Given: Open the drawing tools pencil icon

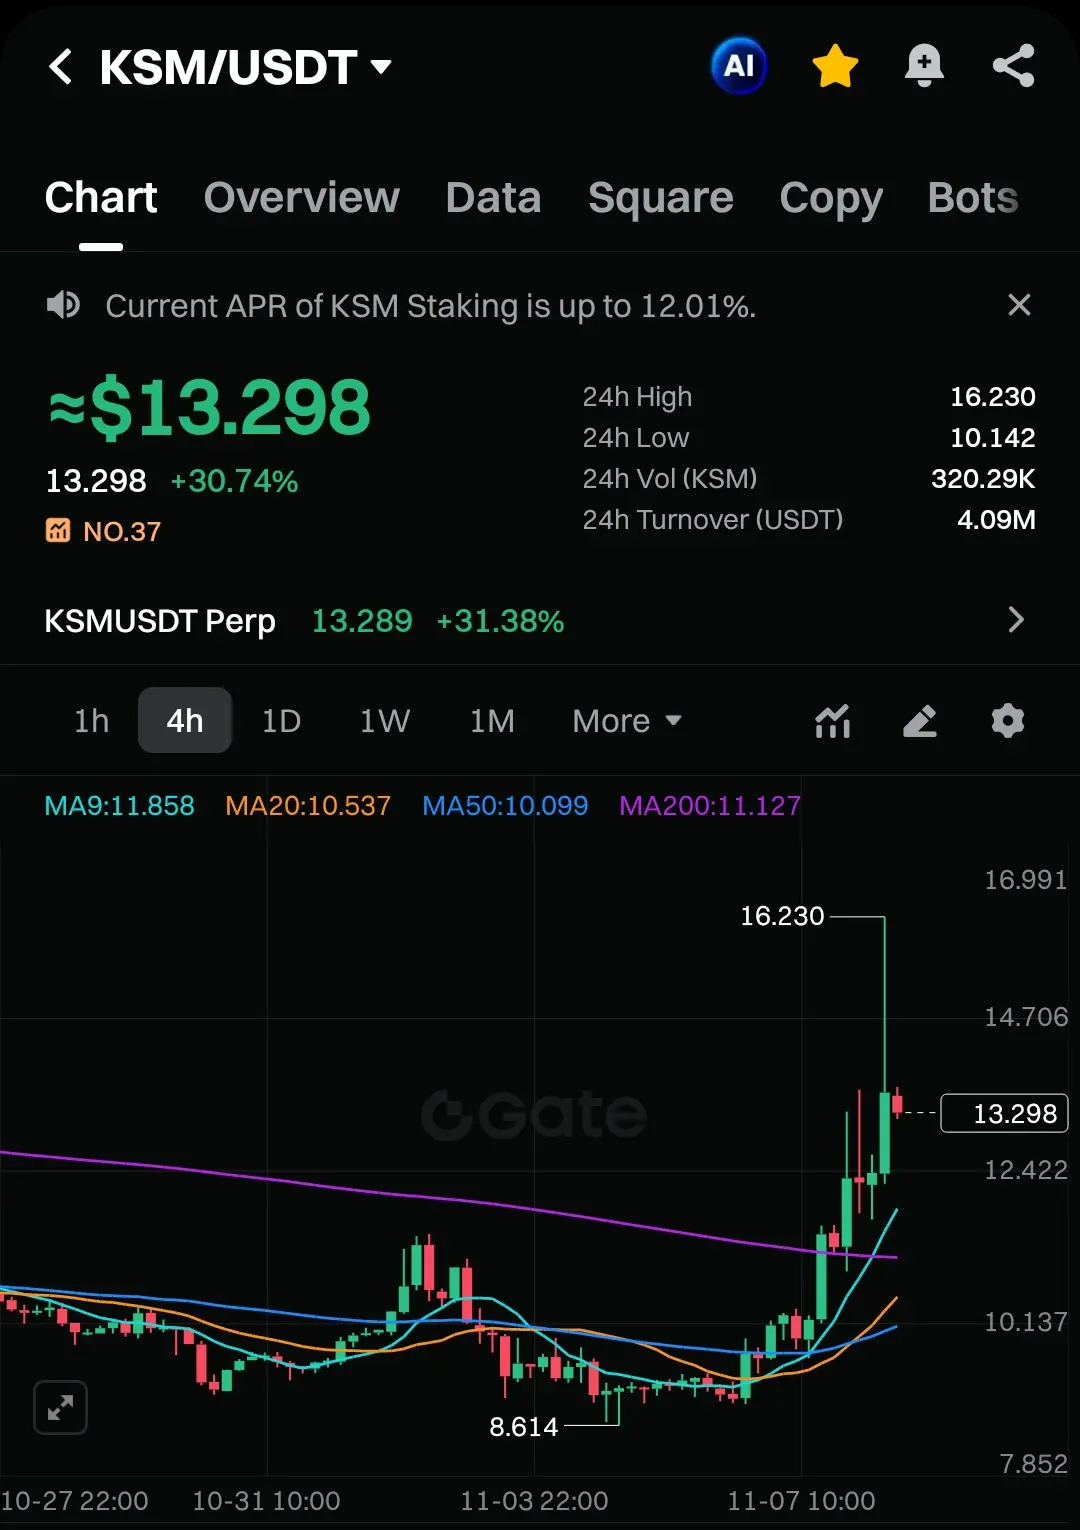Looking at the screenshot, I should pyautogui.click(x=920, y=721).
